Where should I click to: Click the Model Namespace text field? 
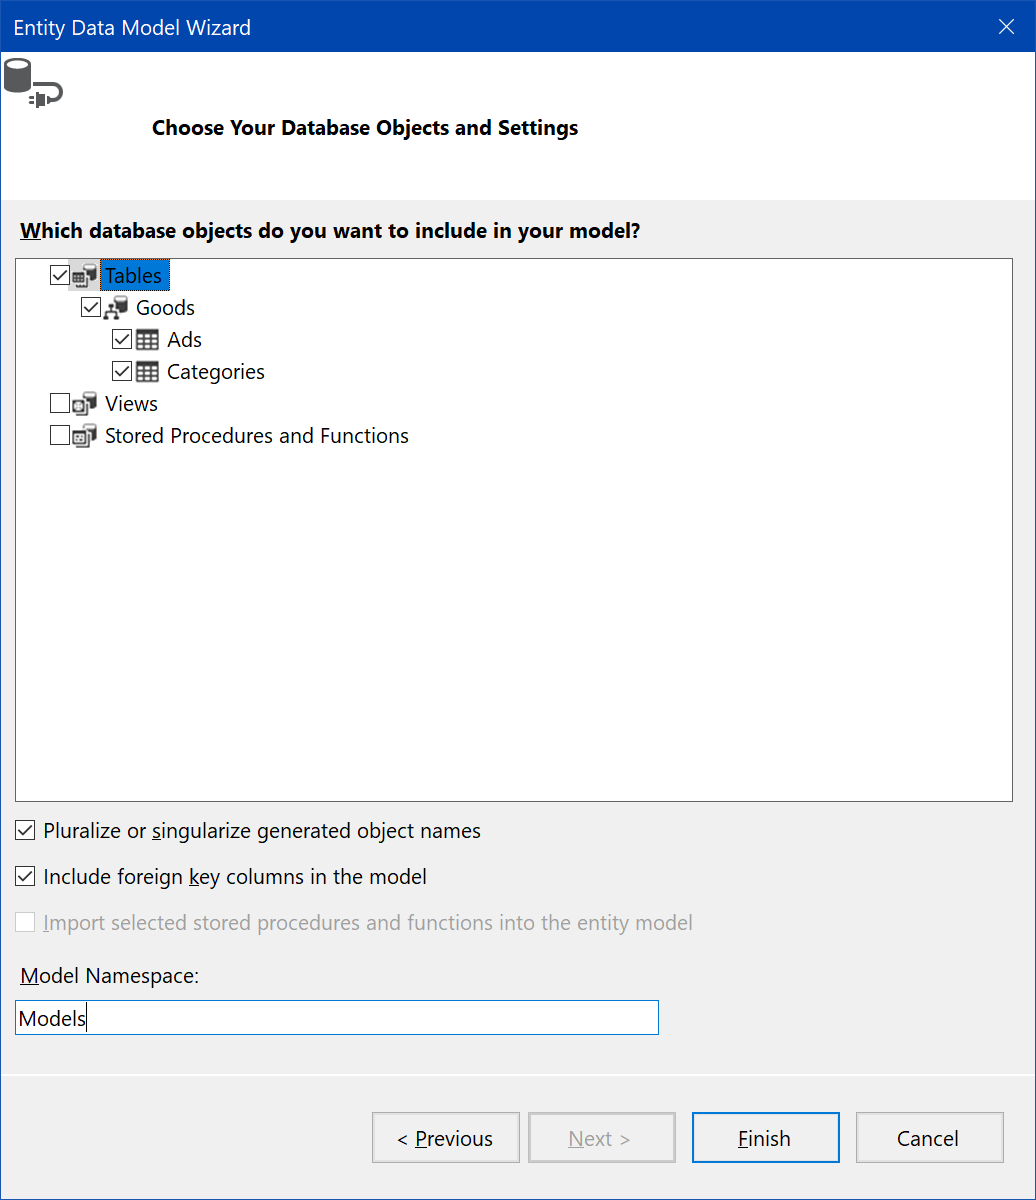click(x=337, y=1018)
